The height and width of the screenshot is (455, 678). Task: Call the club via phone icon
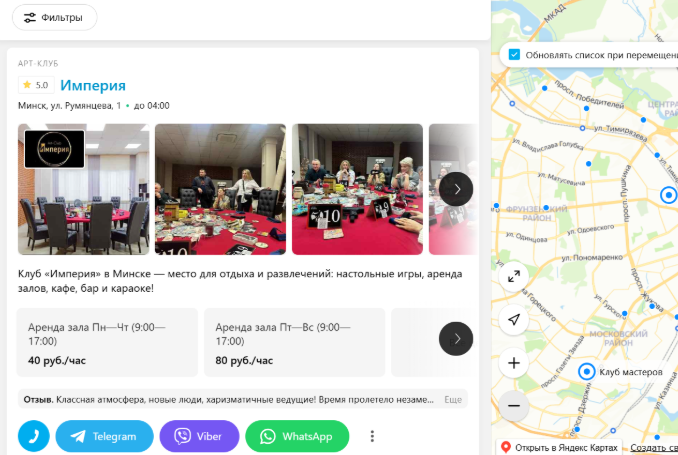tap(34, 436)
